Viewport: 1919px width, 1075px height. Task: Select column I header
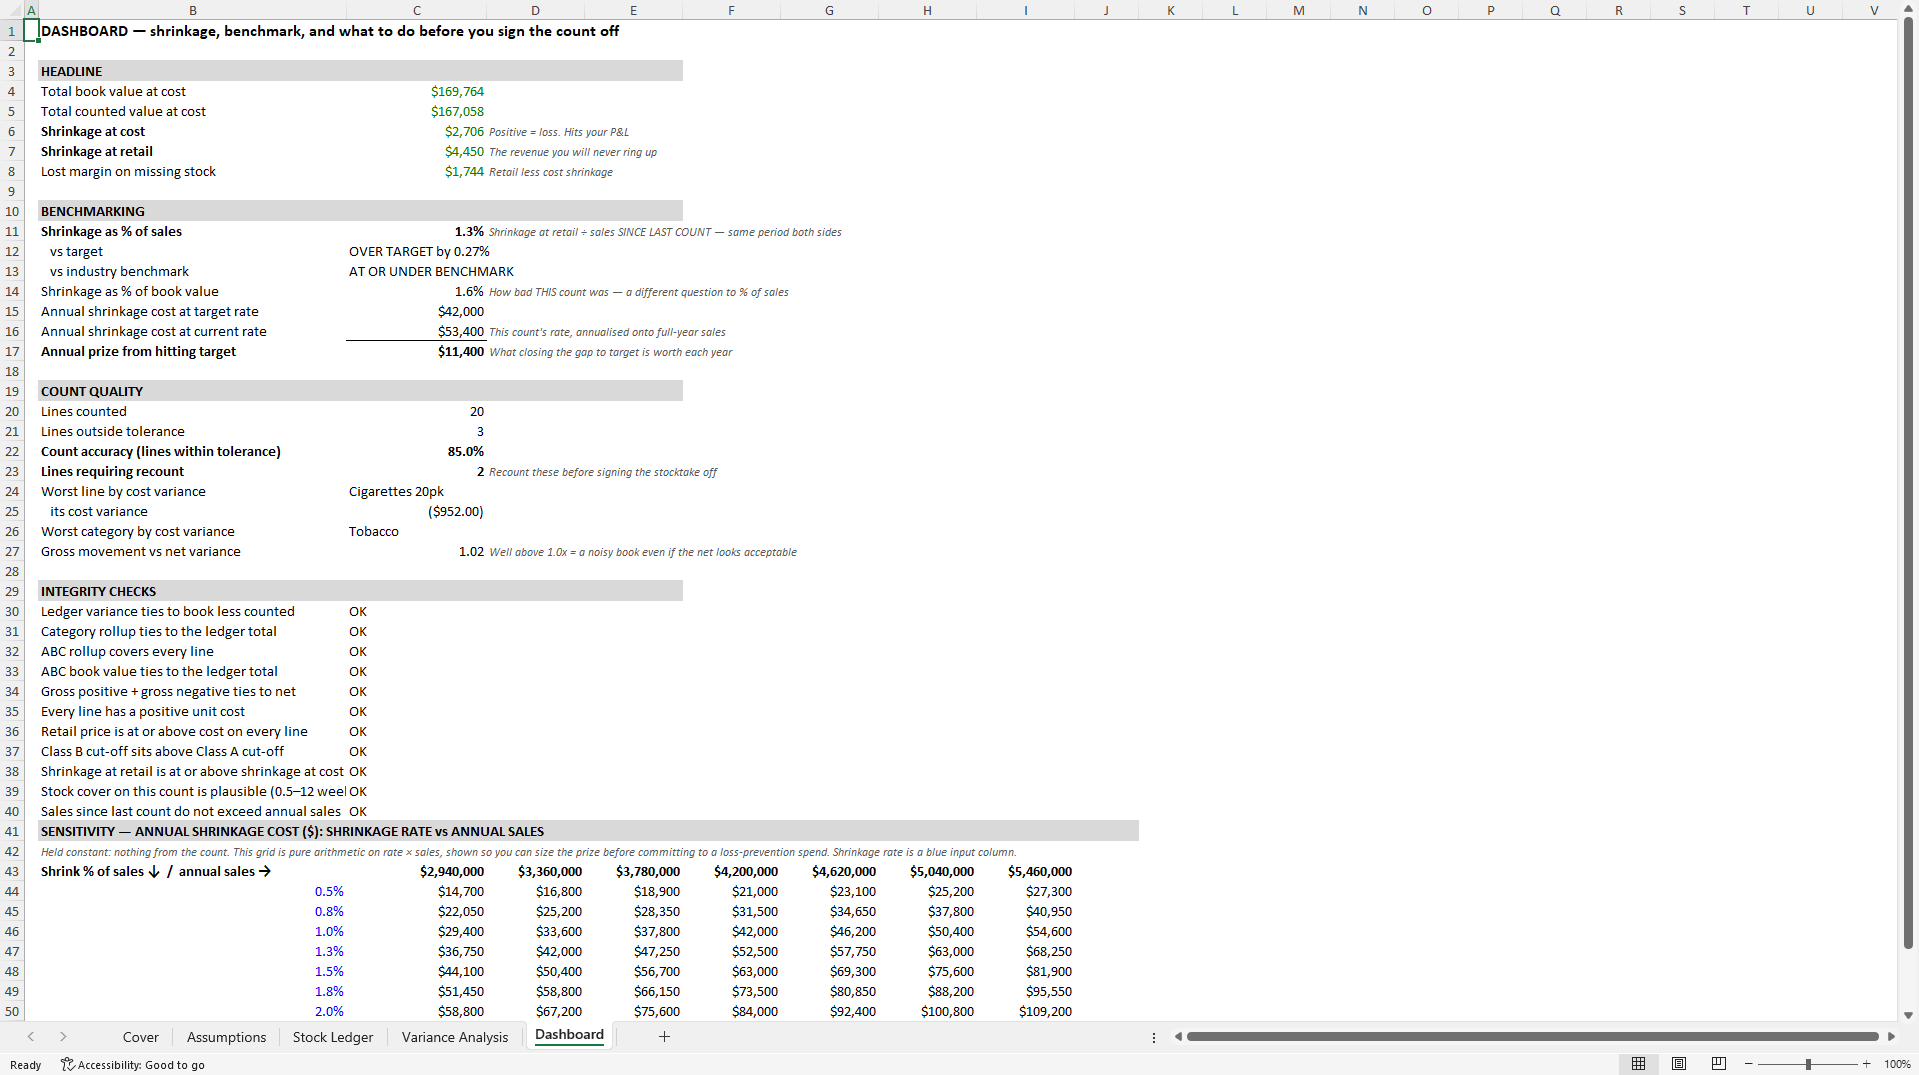click(x=1025, y=10)
